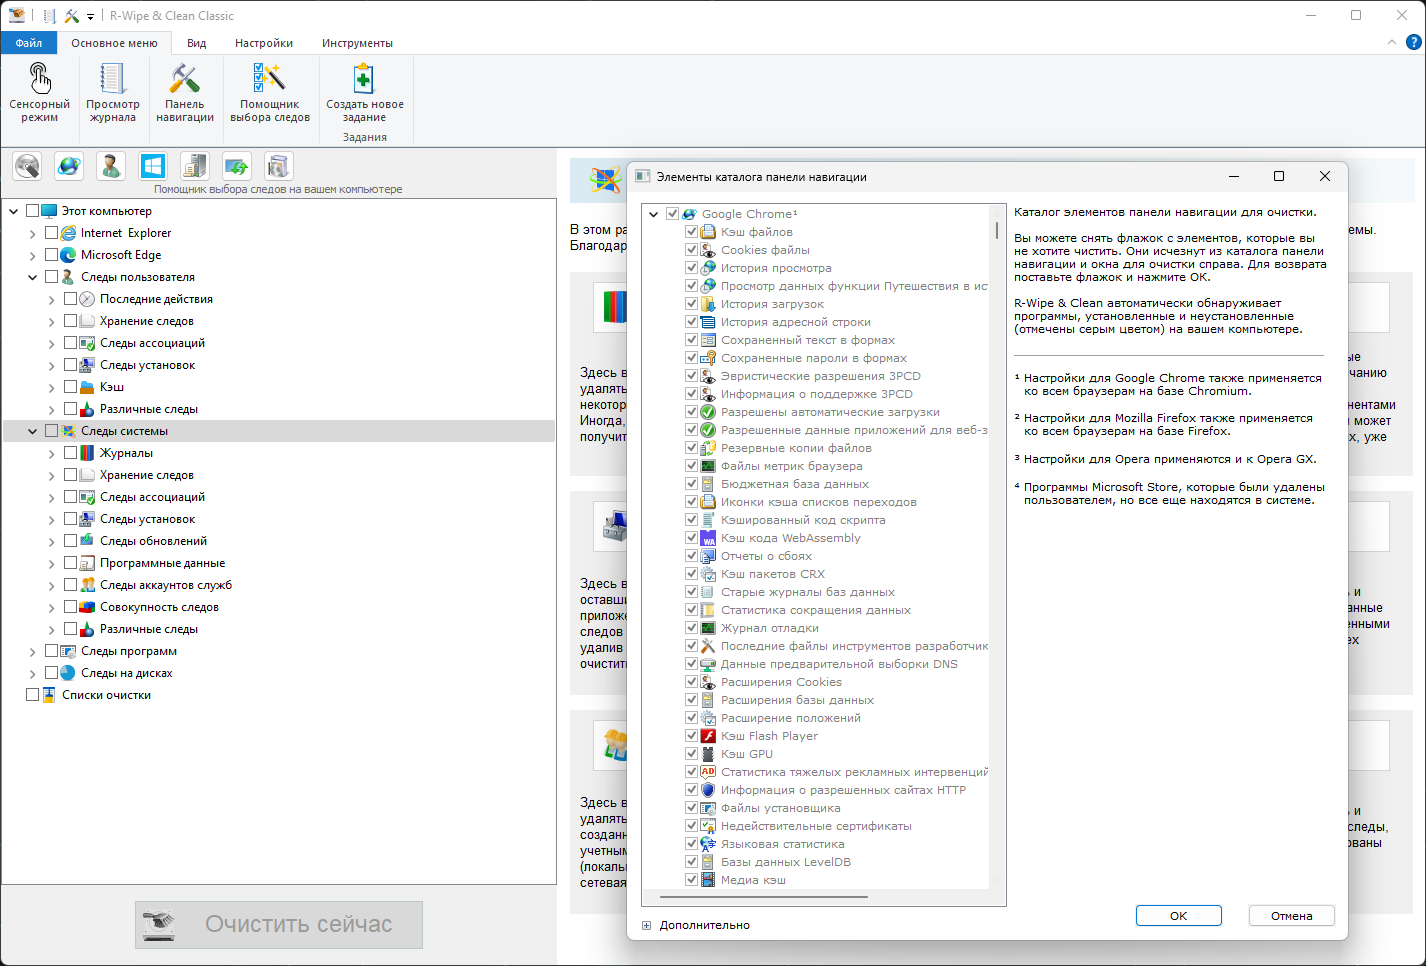The width and height of the screenshot is (1426, 966).
Task: Collapse the Следы пользователя node
Action: click(32, 277)
